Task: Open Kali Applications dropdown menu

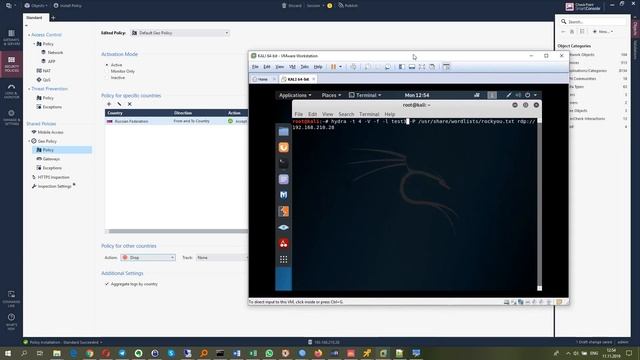Action: 295,95
